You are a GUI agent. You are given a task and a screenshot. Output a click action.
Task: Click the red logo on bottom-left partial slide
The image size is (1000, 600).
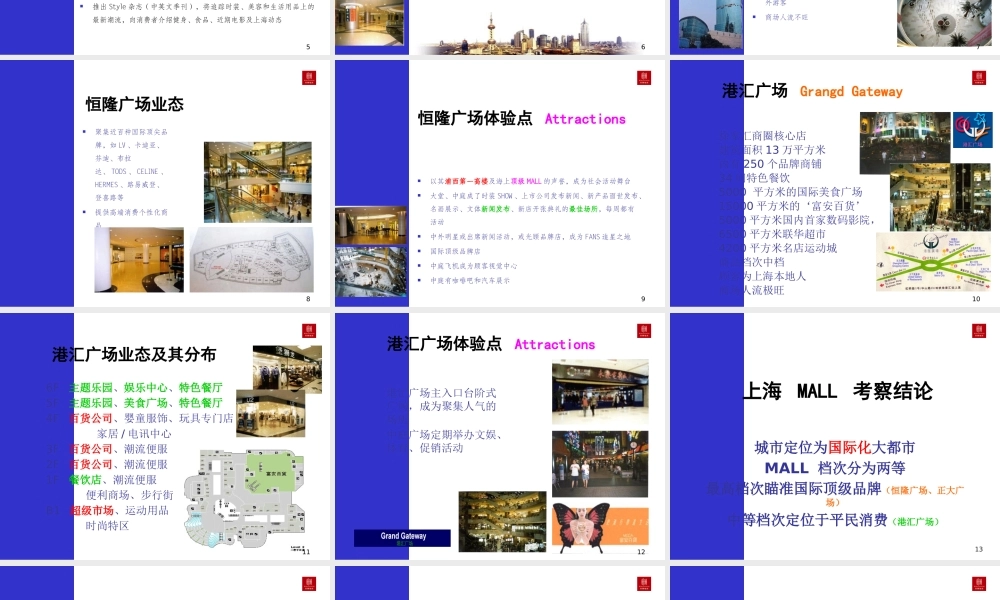coord(309,583)
